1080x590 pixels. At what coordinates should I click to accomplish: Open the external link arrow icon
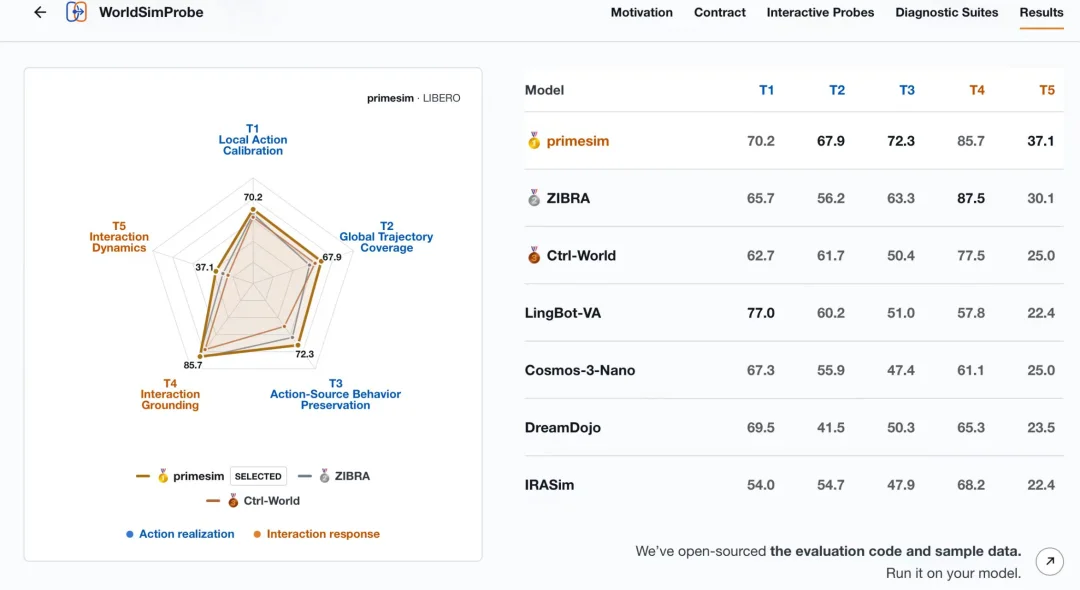[x=1050, y=561]
